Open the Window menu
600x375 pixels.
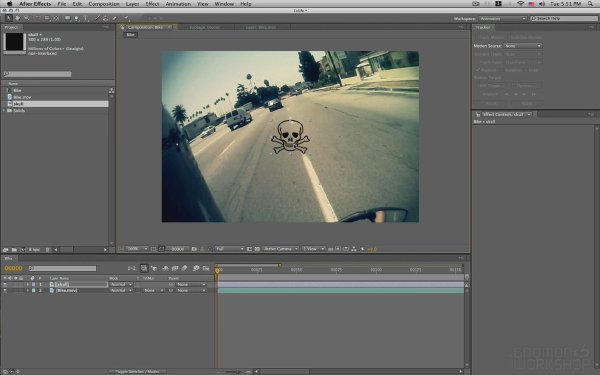[x=224, y=4]
